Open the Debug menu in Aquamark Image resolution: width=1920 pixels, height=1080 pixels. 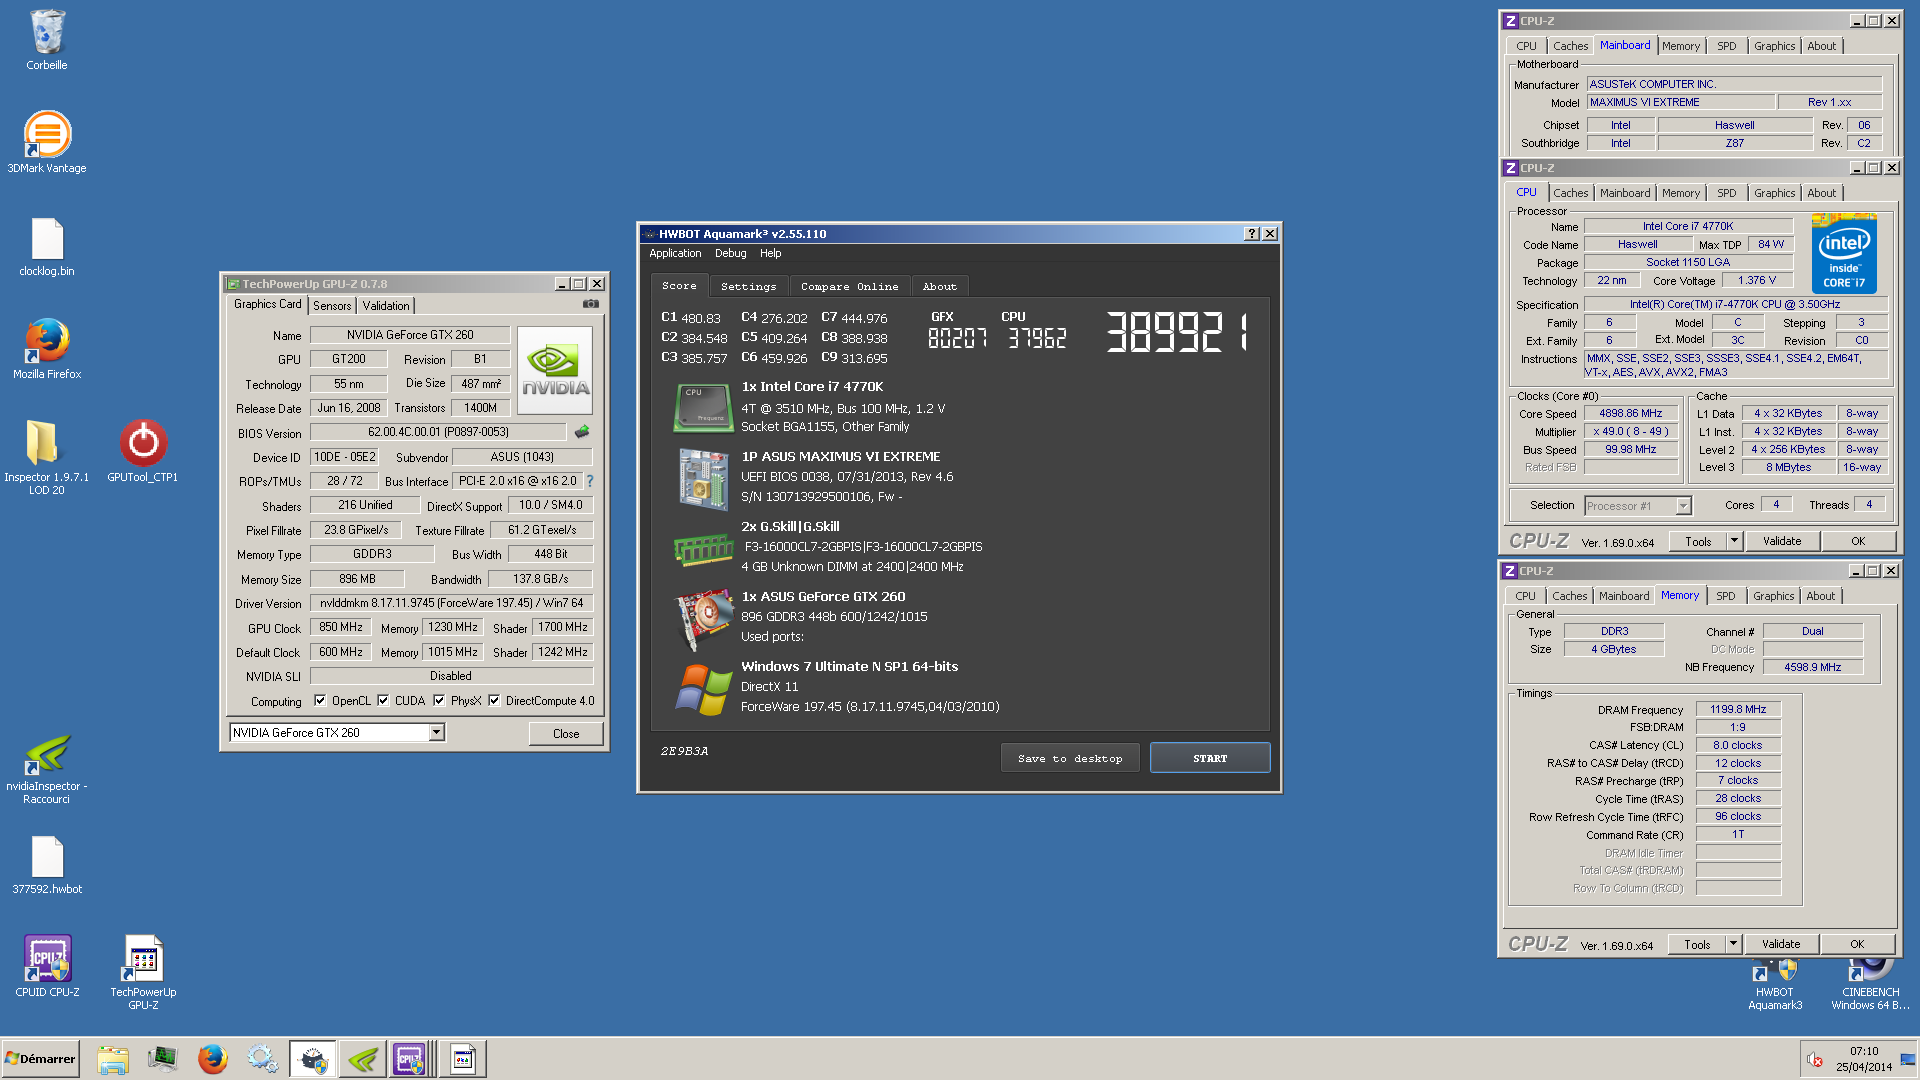[x=730, y=254]
